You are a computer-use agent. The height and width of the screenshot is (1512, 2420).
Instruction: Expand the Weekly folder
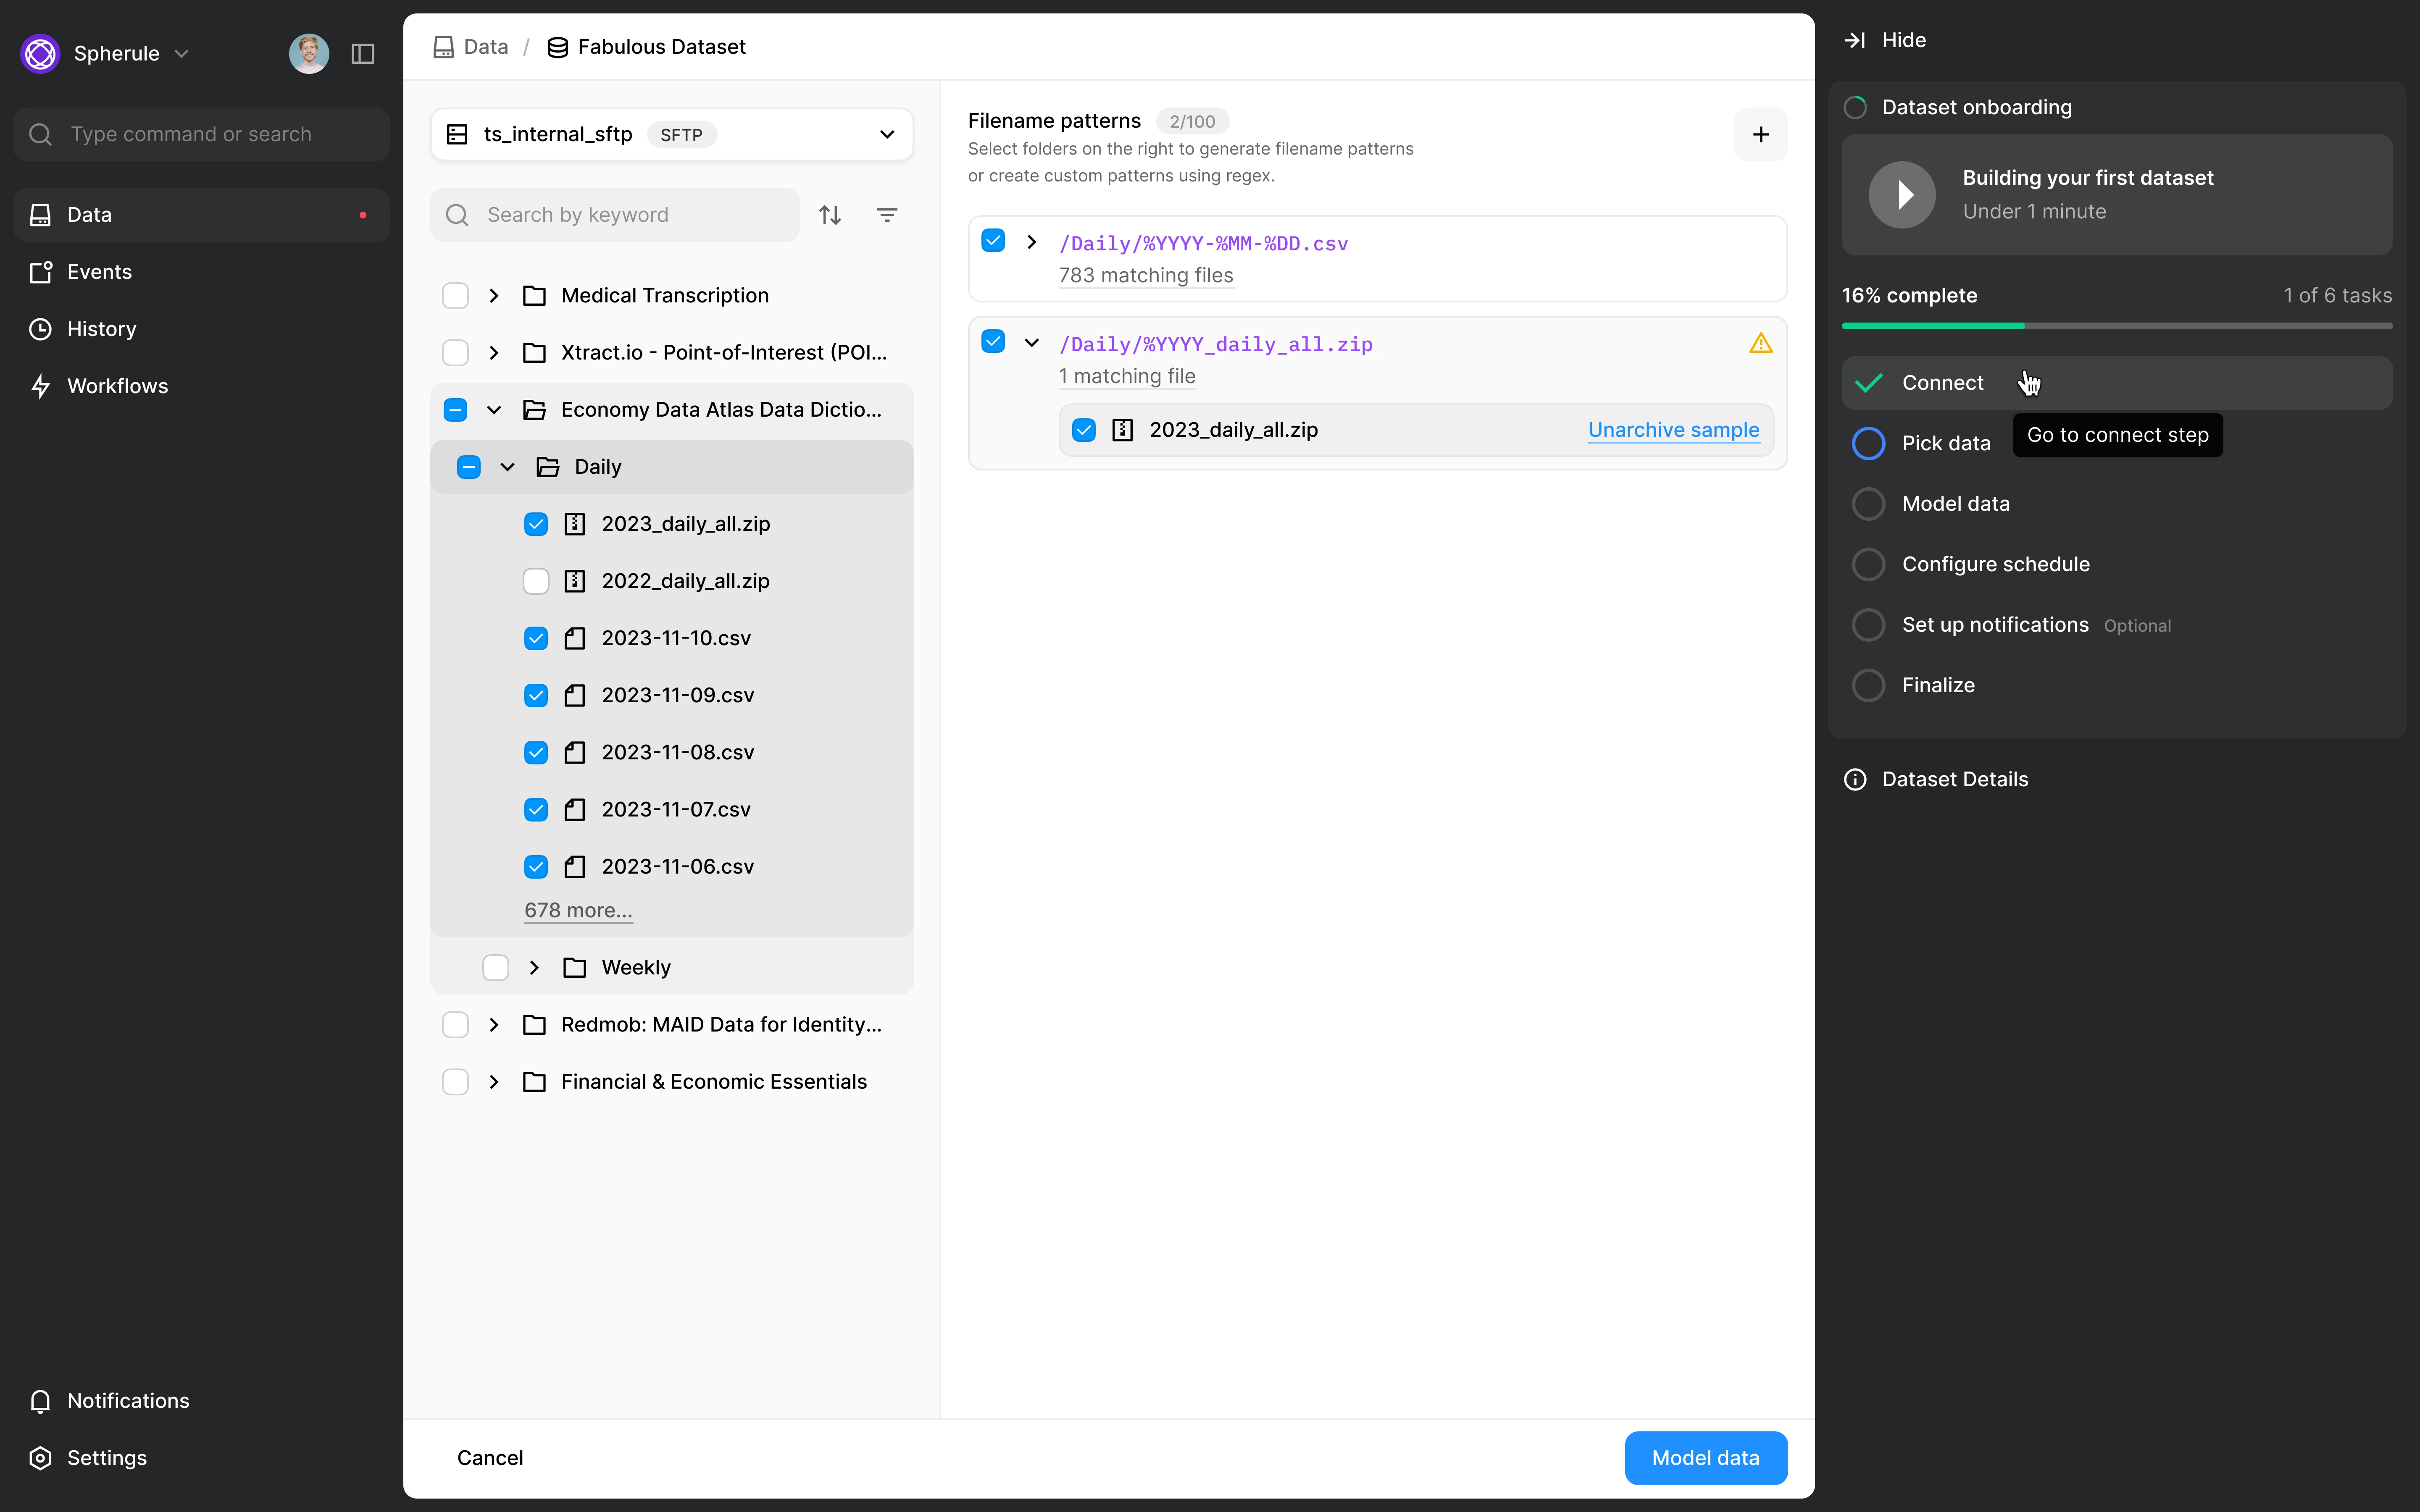pyautogui.click(x=534, y=967)
